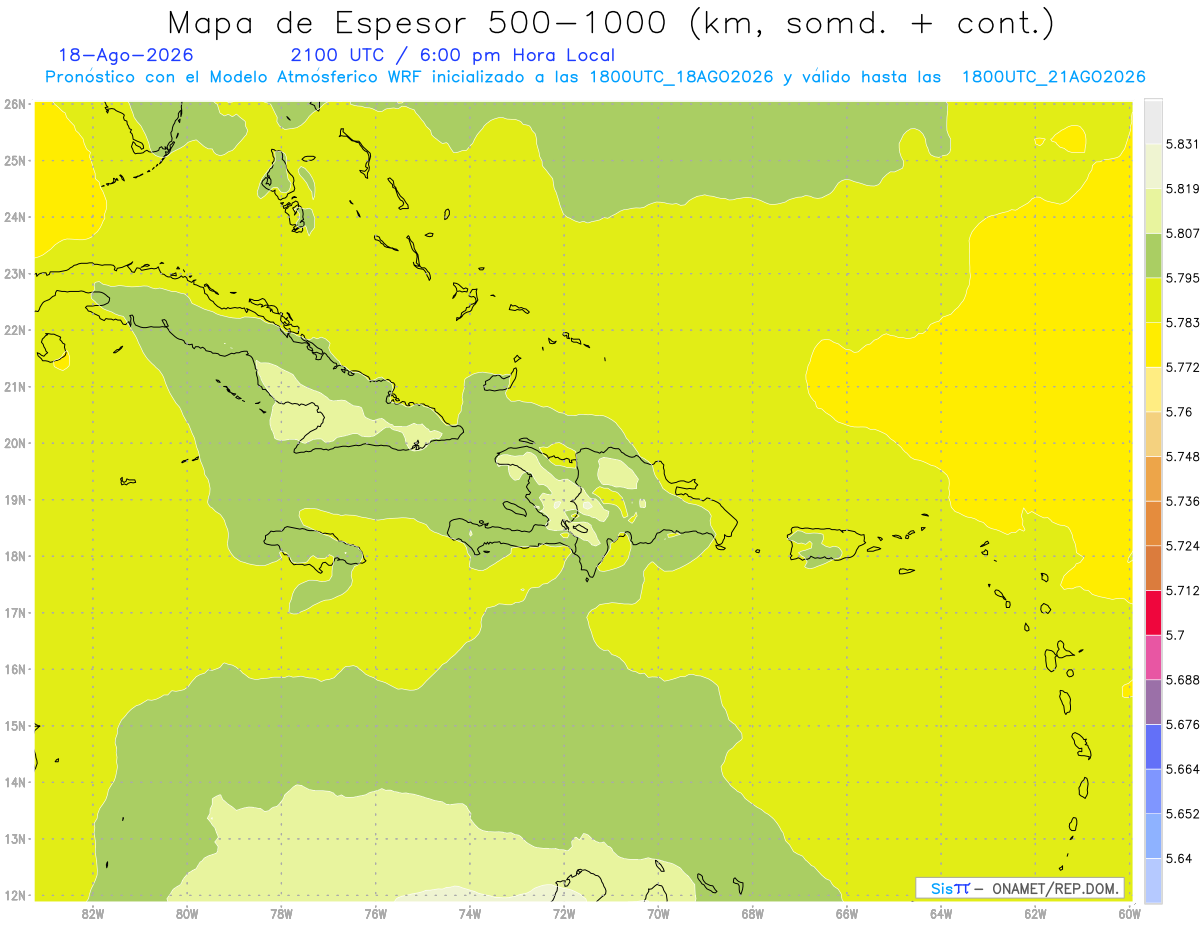This screenshot has width=1200, height=927.
Task: Click the 18N latitude label
Action: click(14, 556)
